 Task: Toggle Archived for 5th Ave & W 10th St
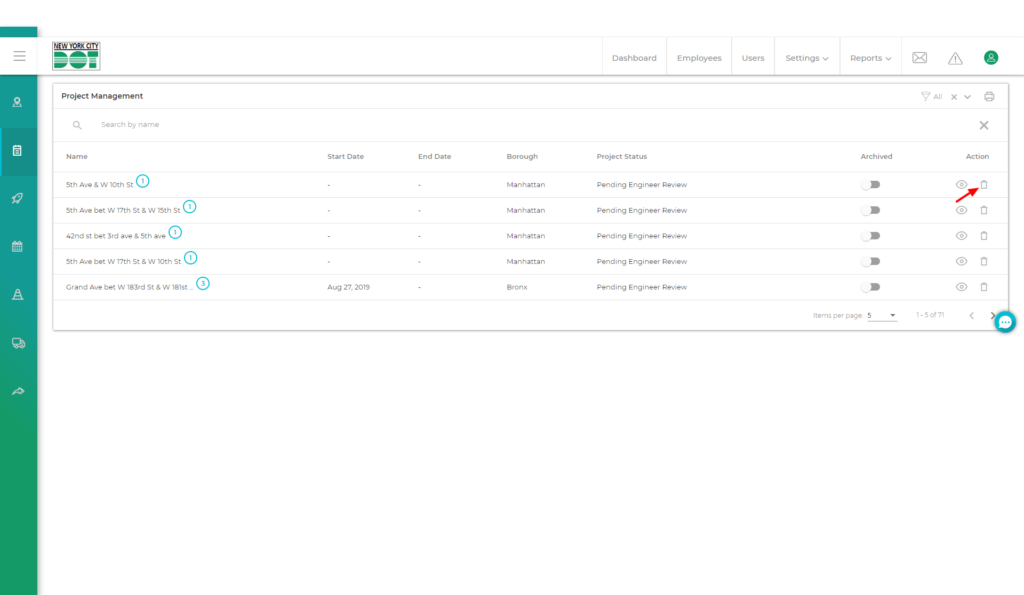[x=871, y=185]
